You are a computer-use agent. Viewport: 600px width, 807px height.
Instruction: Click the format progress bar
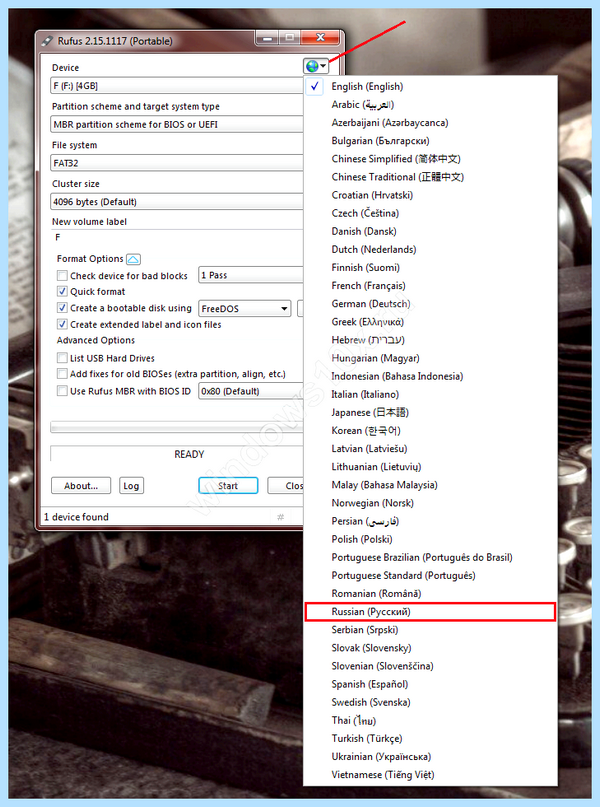177,427
